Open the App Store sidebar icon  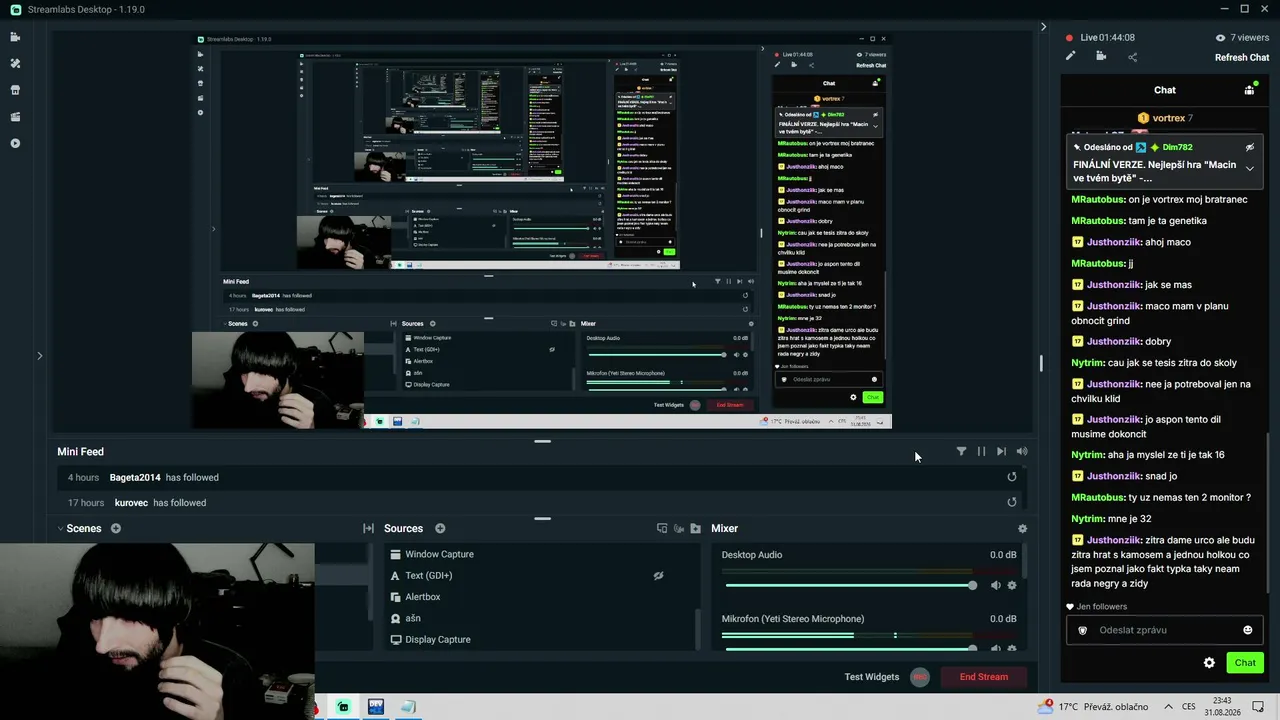tap(15, 90)
